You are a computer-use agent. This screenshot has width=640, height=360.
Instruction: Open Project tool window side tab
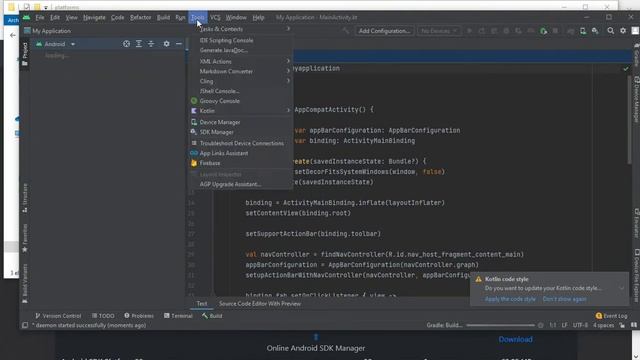25,53
